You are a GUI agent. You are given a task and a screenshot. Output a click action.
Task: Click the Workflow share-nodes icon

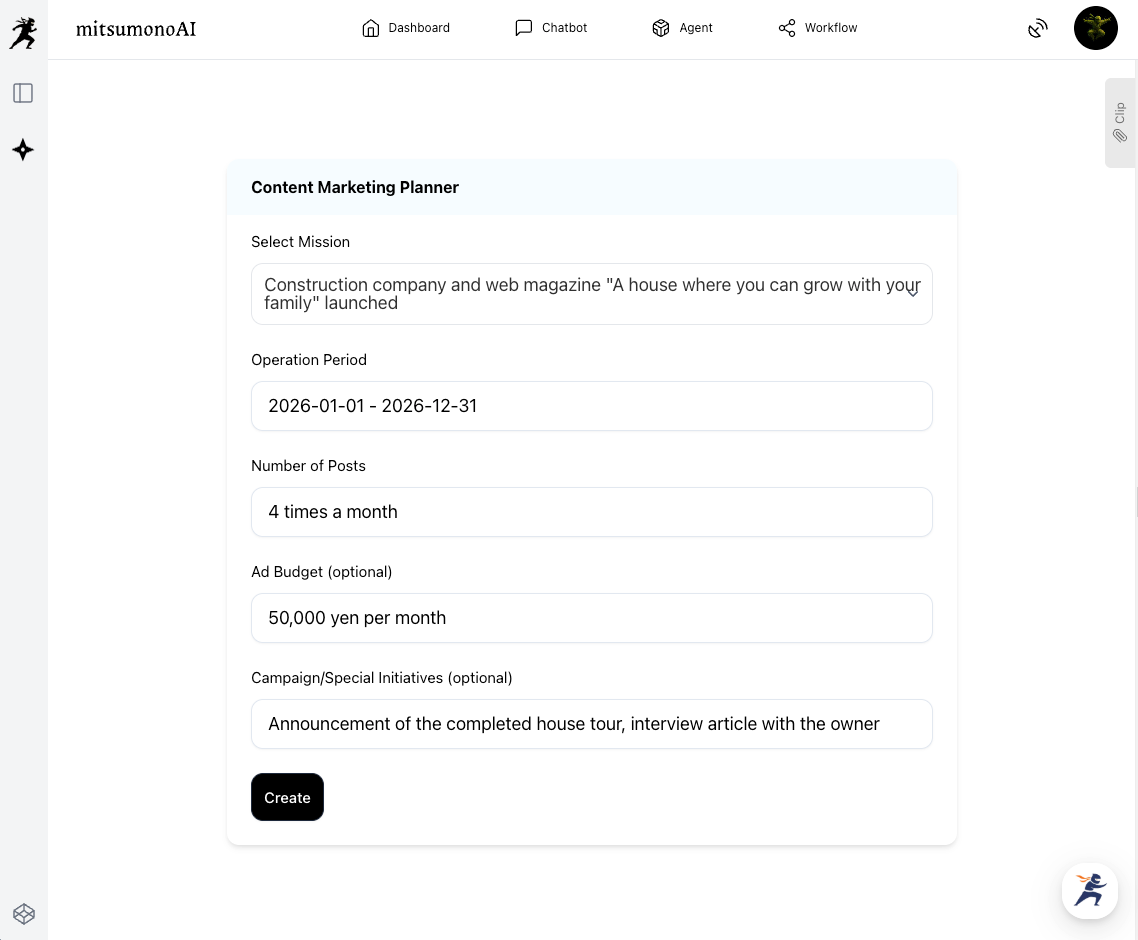tap(787, 28)
